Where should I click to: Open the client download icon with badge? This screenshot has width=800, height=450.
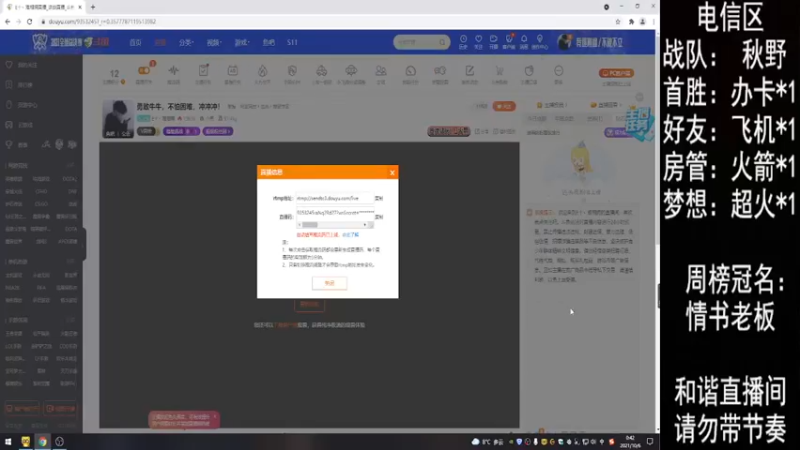point(509,41)
